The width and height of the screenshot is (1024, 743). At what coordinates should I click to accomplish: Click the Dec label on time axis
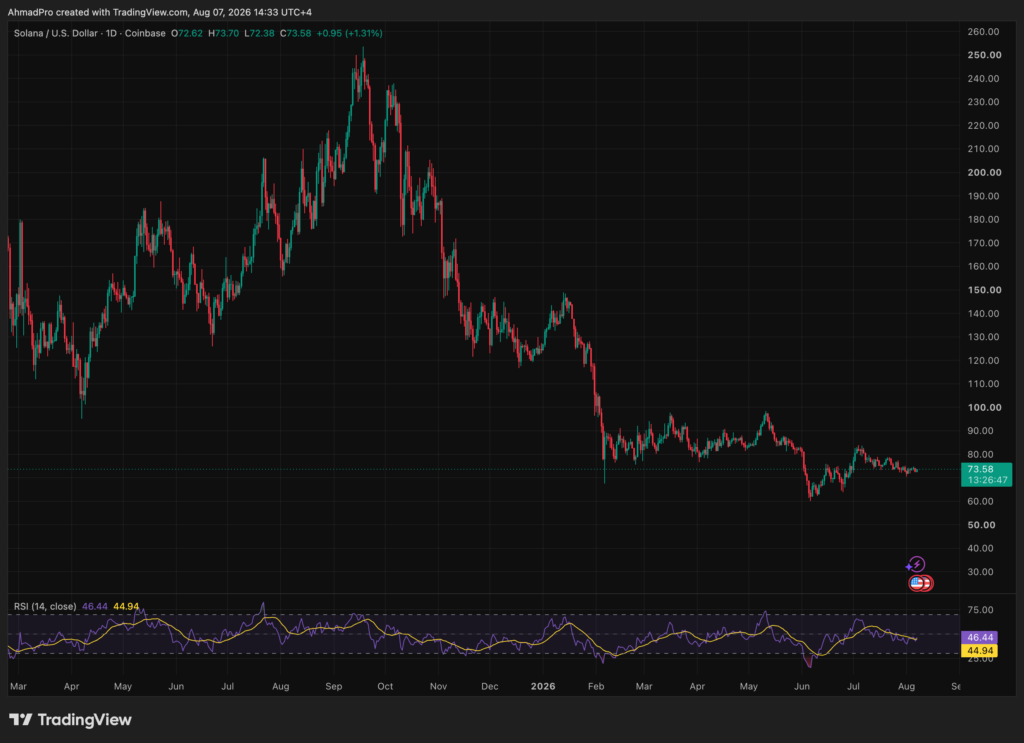(490, 686)
